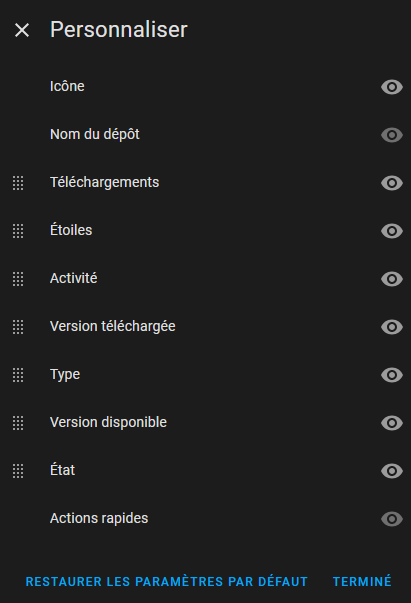
Task: Select the Nom du dépôt row label
Action: pos(95,135)
